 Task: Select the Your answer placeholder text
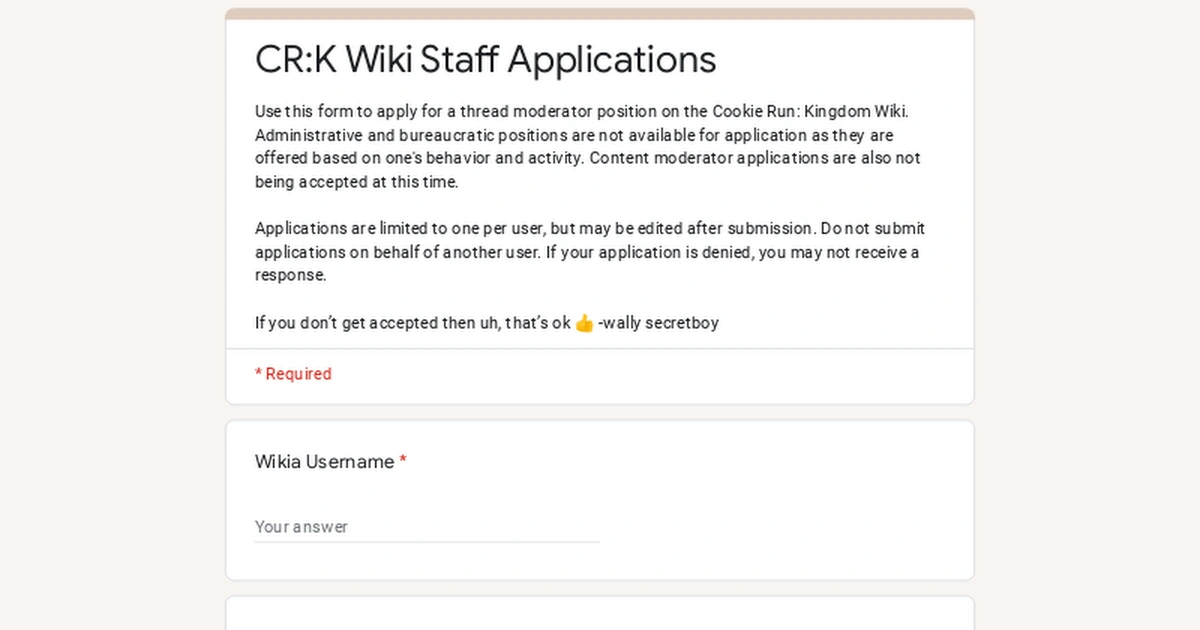click(301, 527)
